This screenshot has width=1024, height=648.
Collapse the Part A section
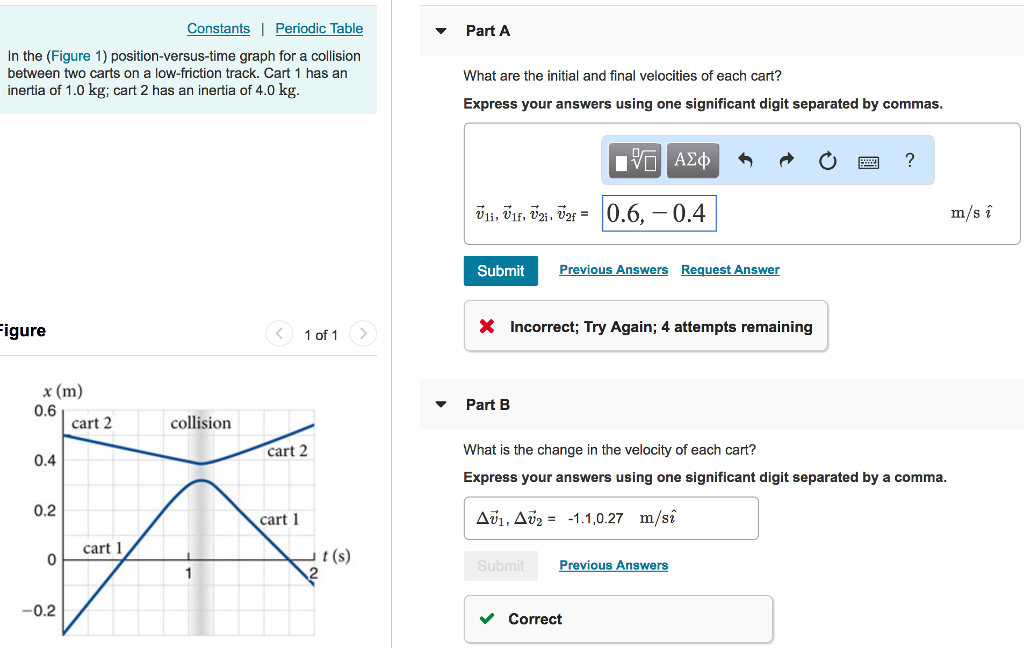(441, 31)
